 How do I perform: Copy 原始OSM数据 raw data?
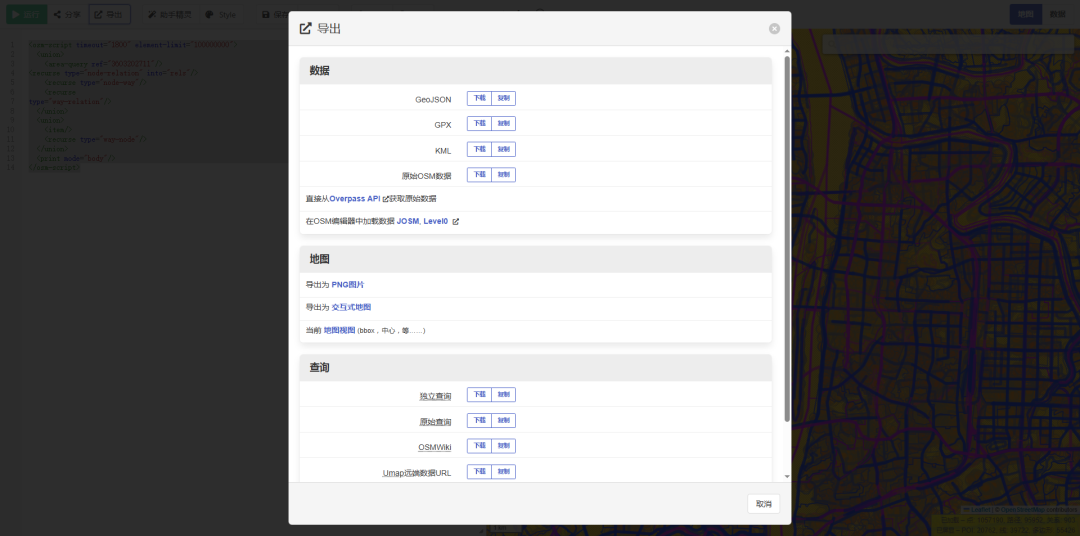point(503,175)
